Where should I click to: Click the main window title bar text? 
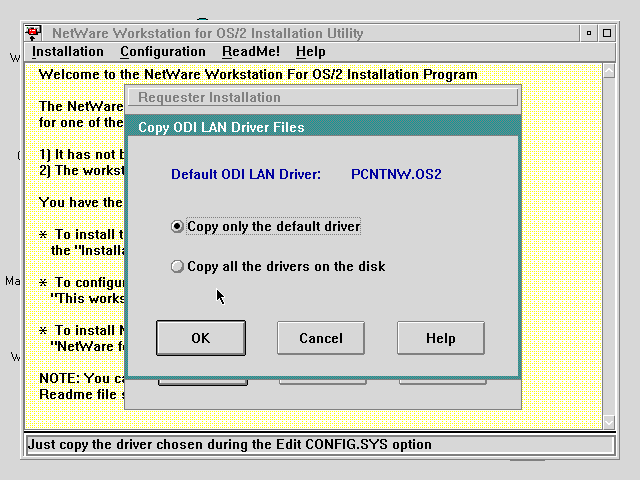tap(207, 33)
